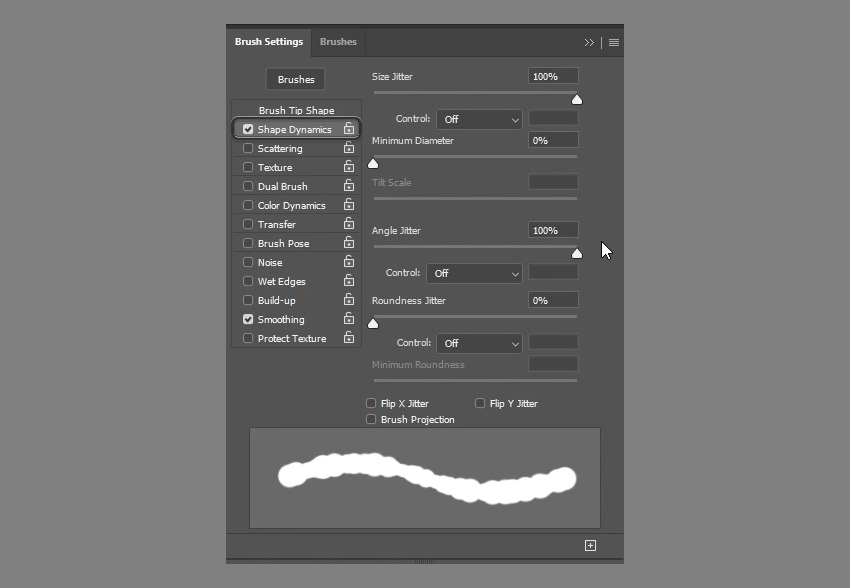Select Brush Tip Shape
This screenshot has width=850, height=588.
(295, 108)
